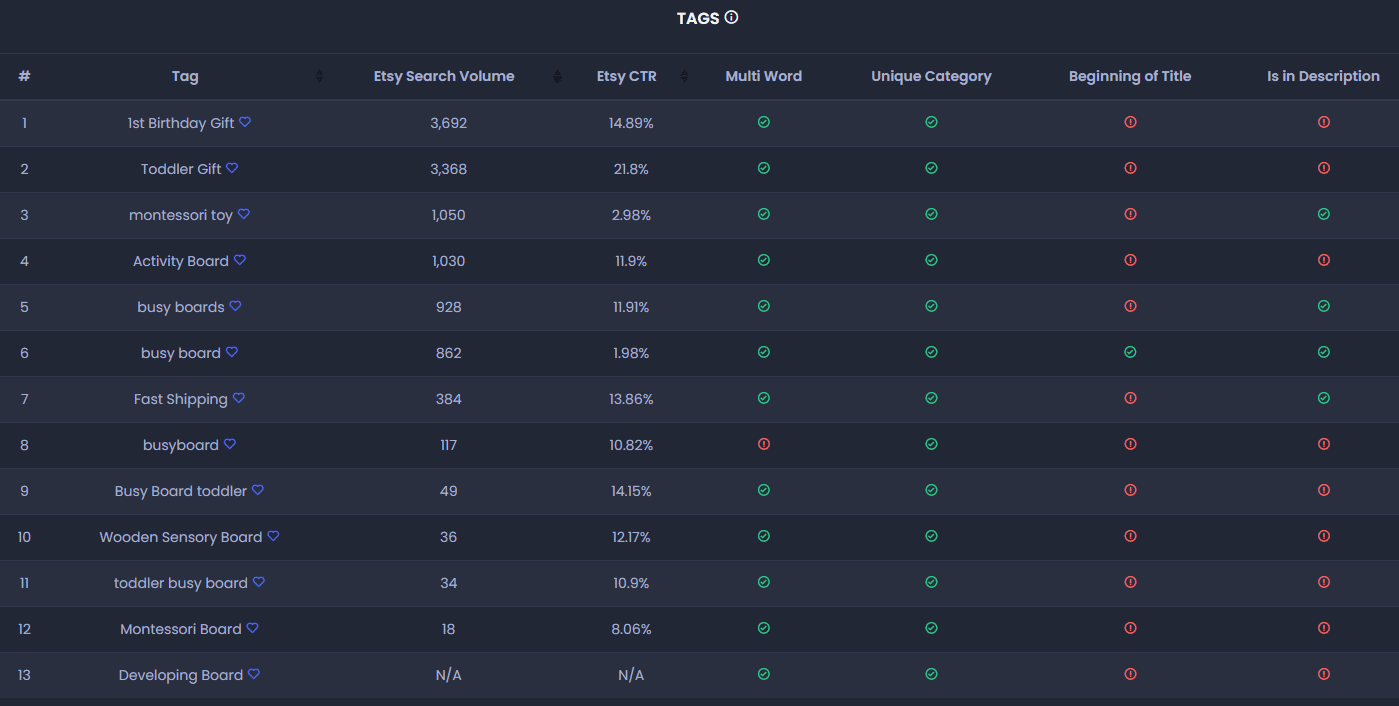
Task: Click red Multi Word warning for busyboard
Action: coord(764,444)
